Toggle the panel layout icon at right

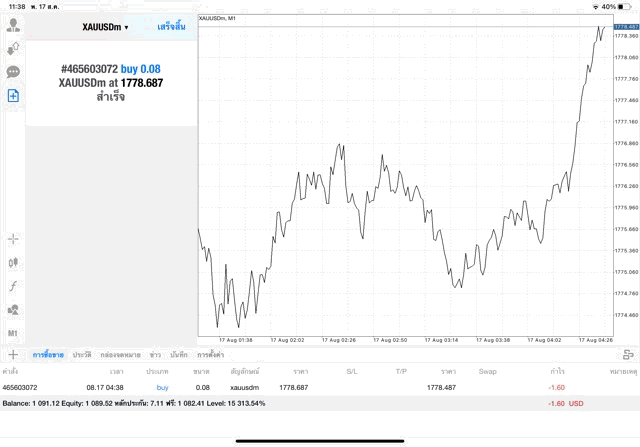pyautogui.click(x=628, y=354)
